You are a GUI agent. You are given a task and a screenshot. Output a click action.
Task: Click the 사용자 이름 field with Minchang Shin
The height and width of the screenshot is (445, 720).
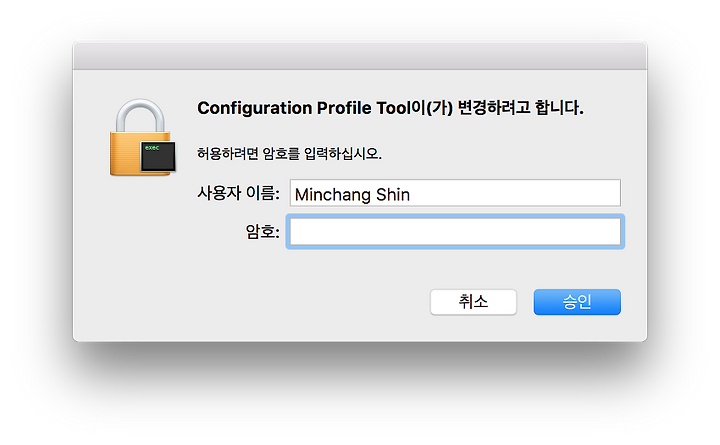point(455,193)
